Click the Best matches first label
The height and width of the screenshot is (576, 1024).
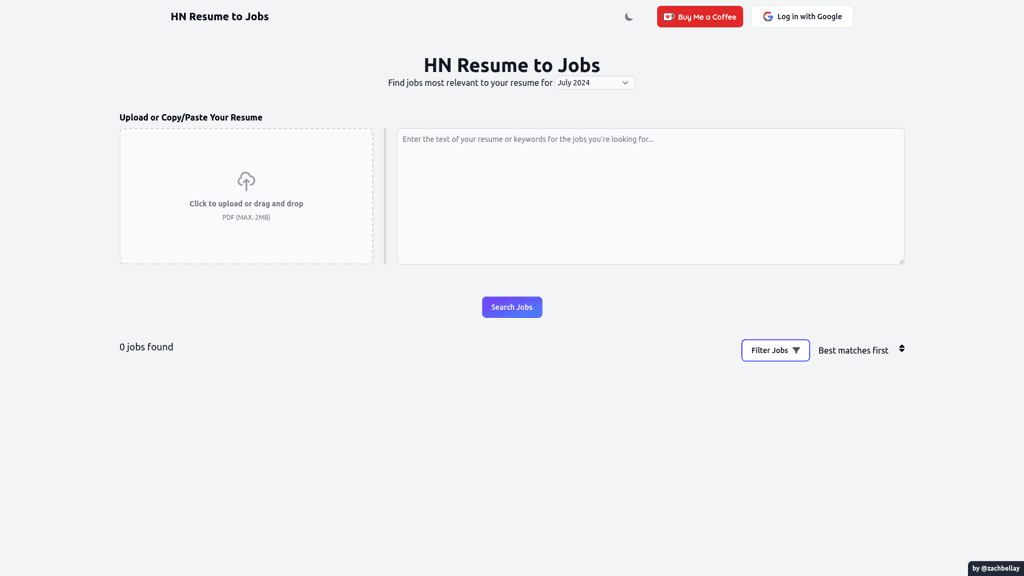pos(852,349)
